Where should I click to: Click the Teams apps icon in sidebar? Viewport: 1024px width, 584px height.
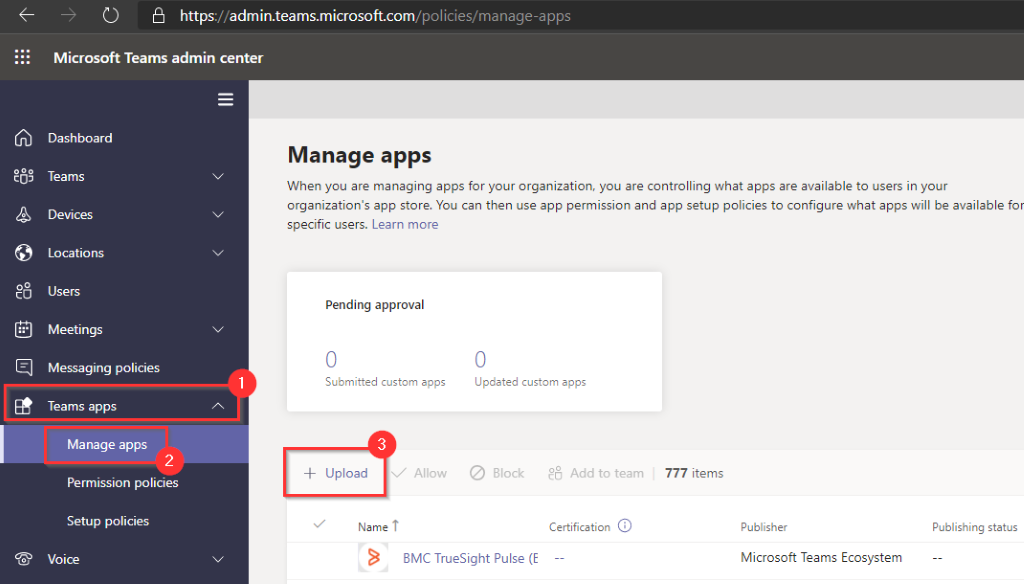(24, 406)
